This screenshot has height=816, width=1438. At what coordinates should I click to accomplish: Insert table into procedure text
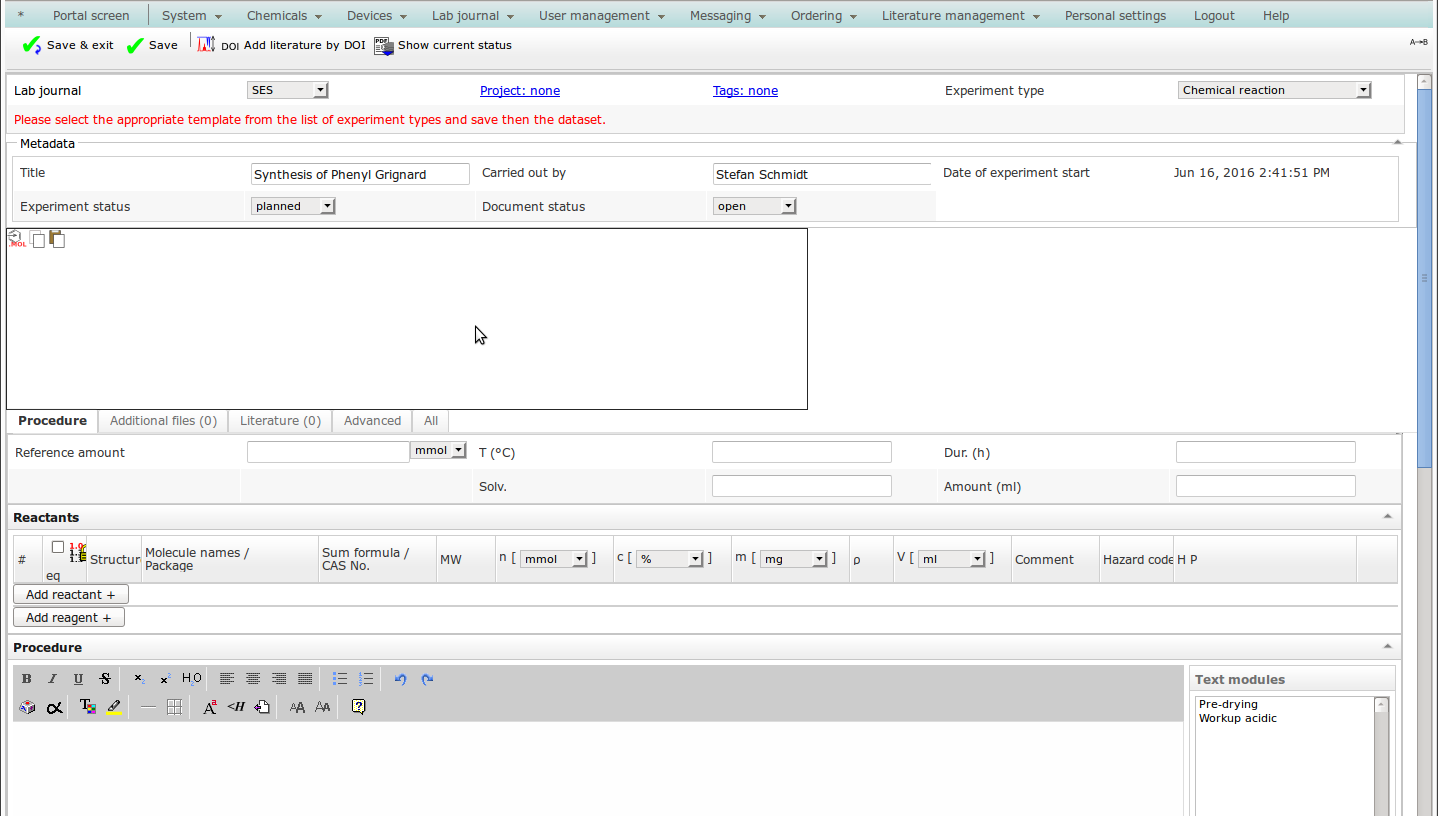pos(174,707)
